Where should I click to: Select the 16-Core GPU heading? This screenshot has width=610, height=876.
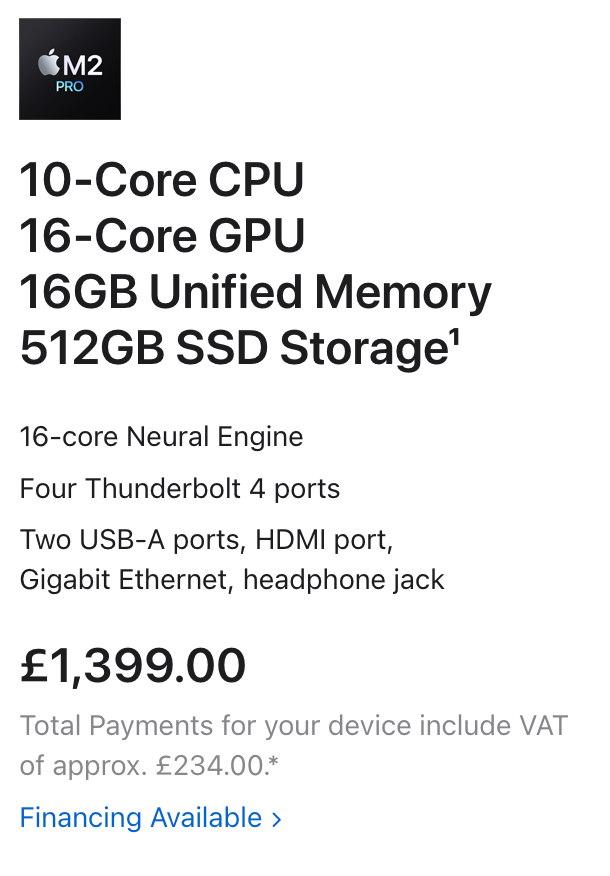162,237
